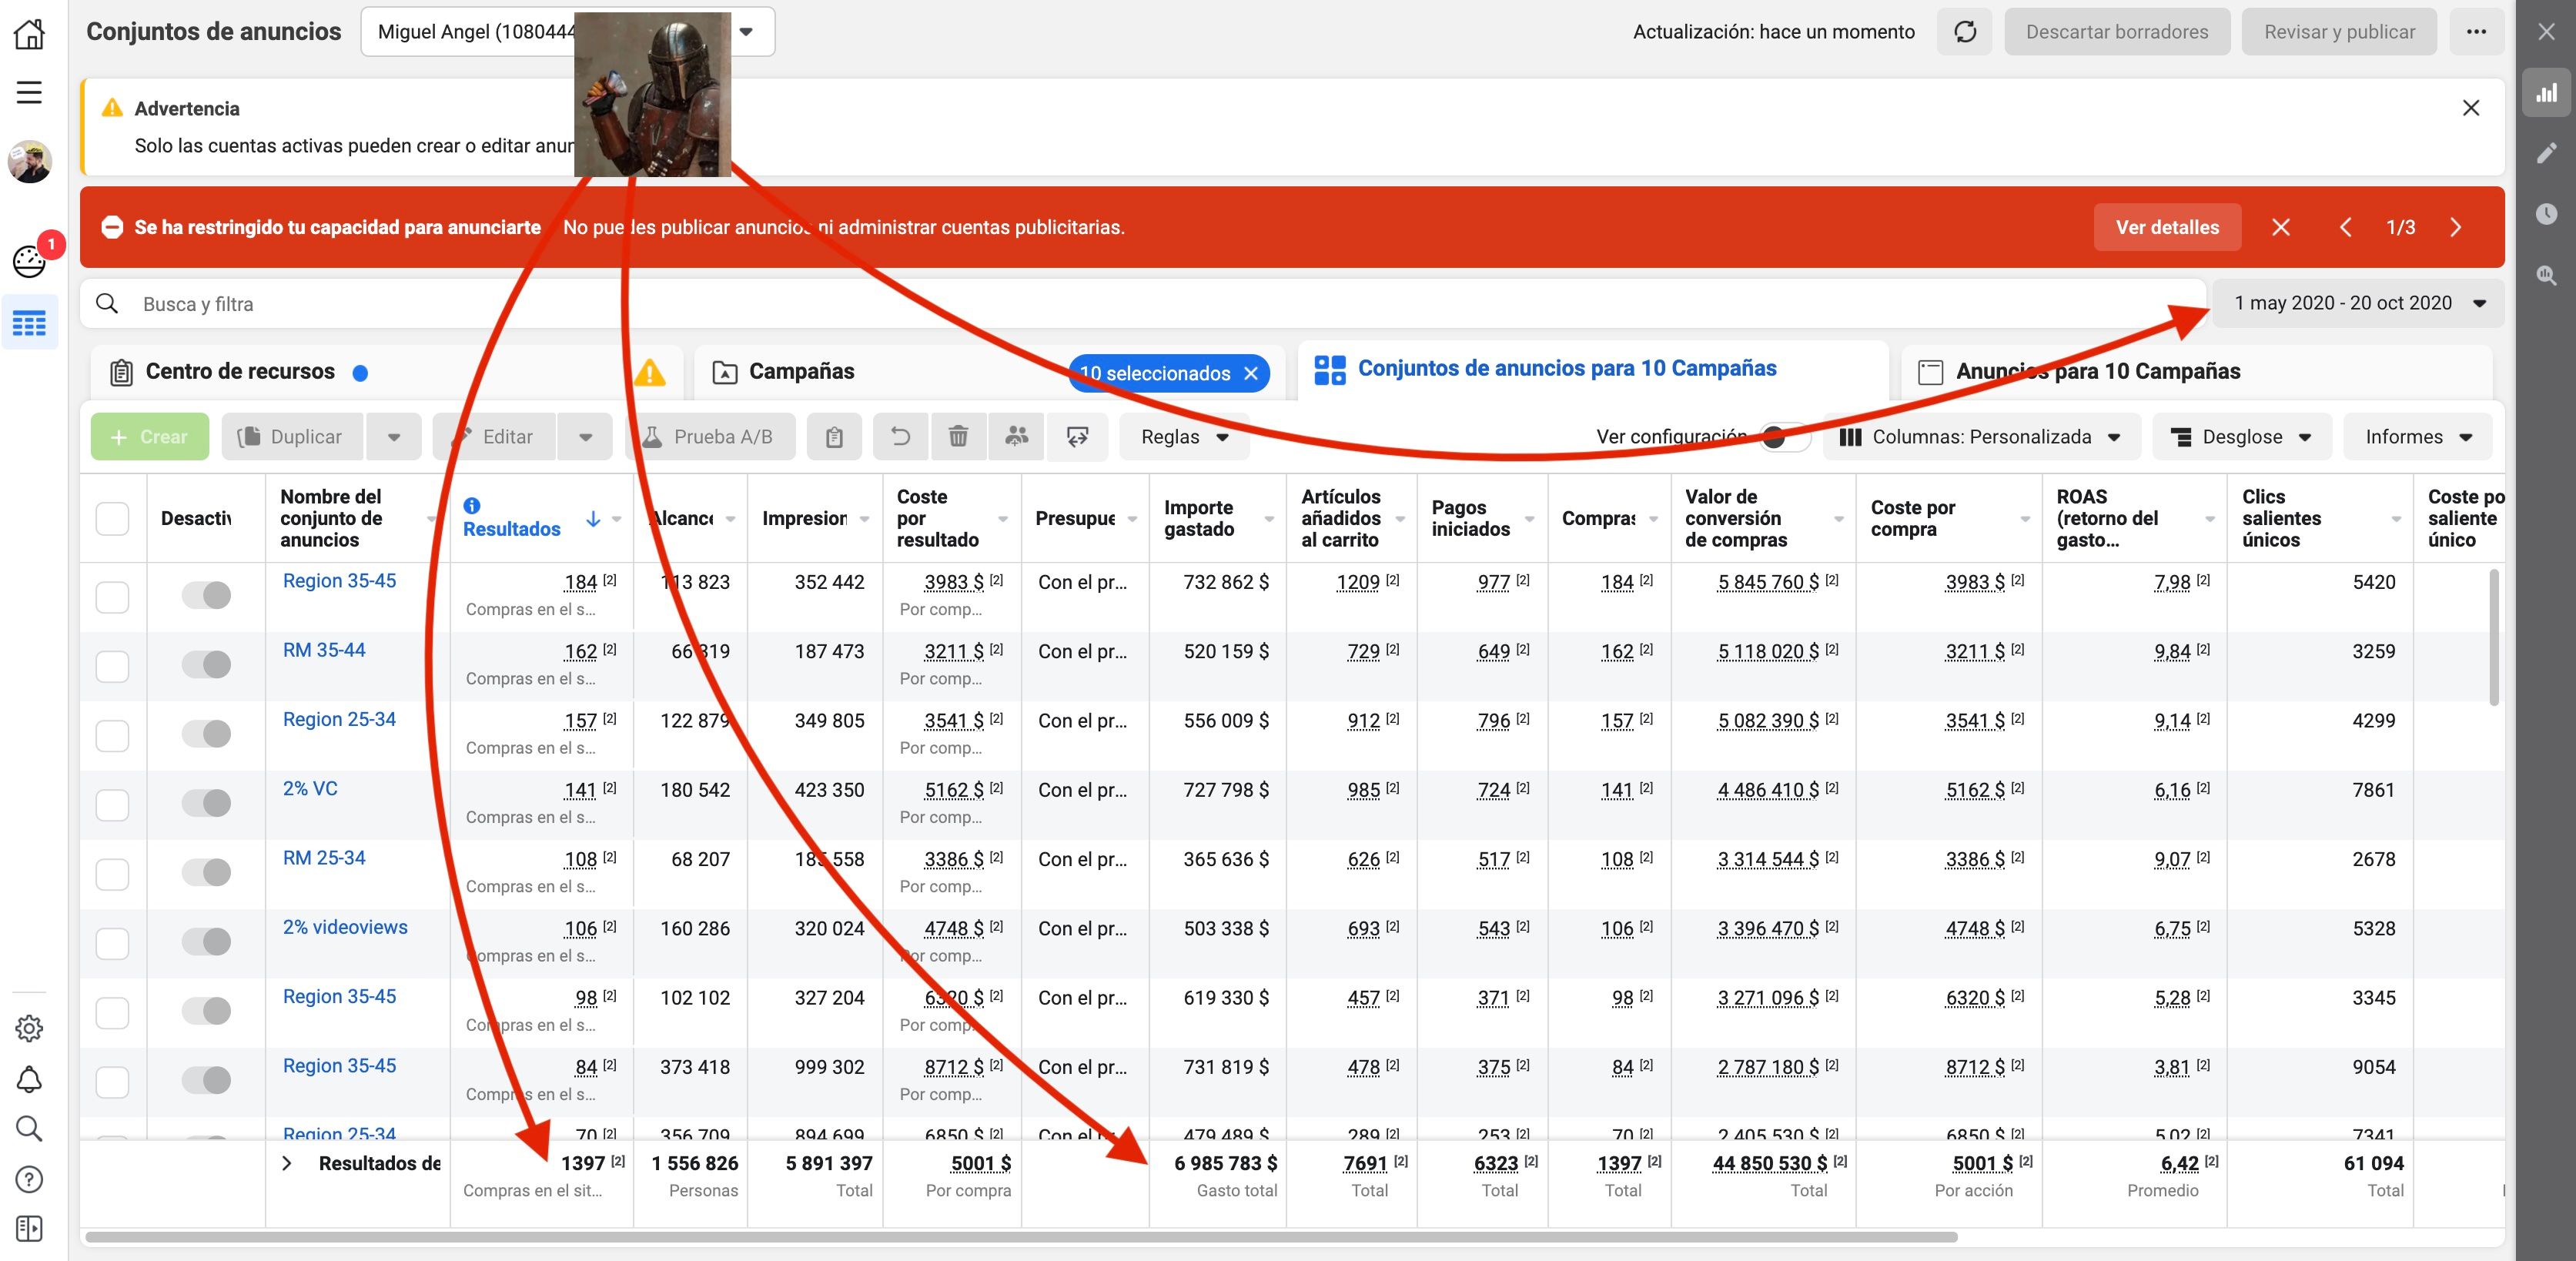Screen dimensions: 2576x1261
Task: Click the undo arrow icon in toolbar
Action: coord(900,437)
